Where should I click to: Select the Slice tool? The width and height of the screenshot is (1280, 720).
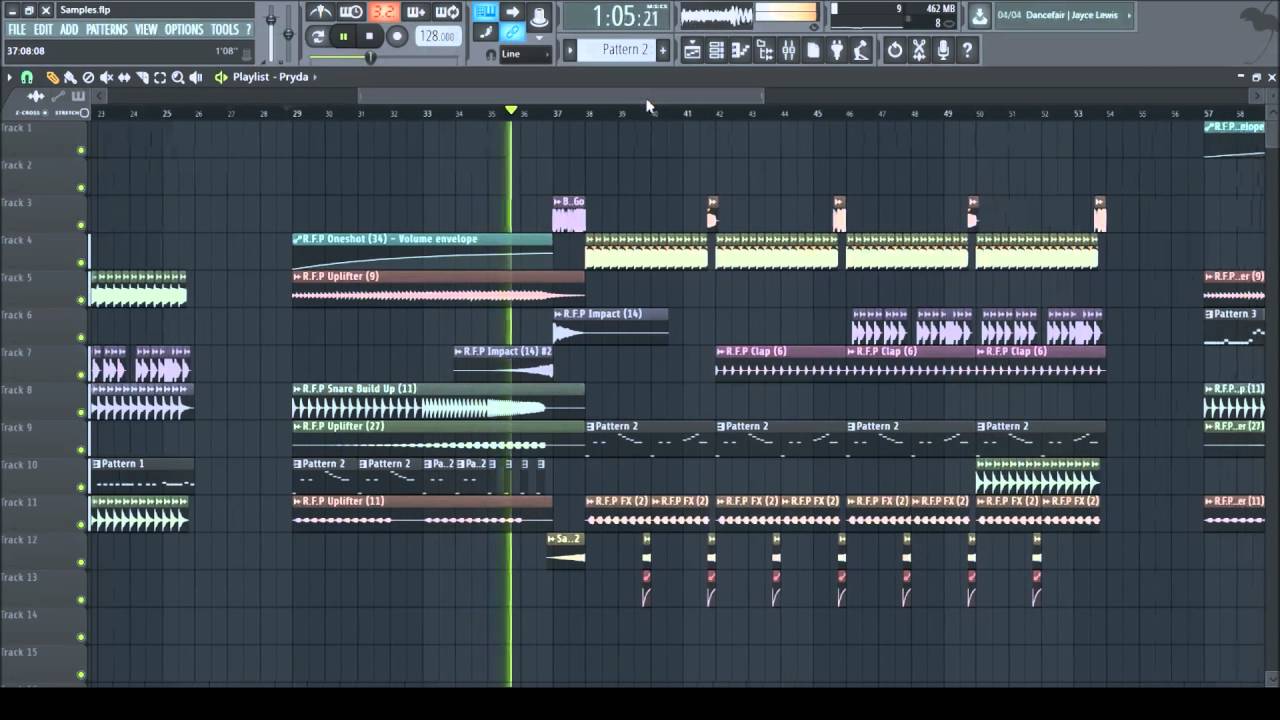coord(142,77)
